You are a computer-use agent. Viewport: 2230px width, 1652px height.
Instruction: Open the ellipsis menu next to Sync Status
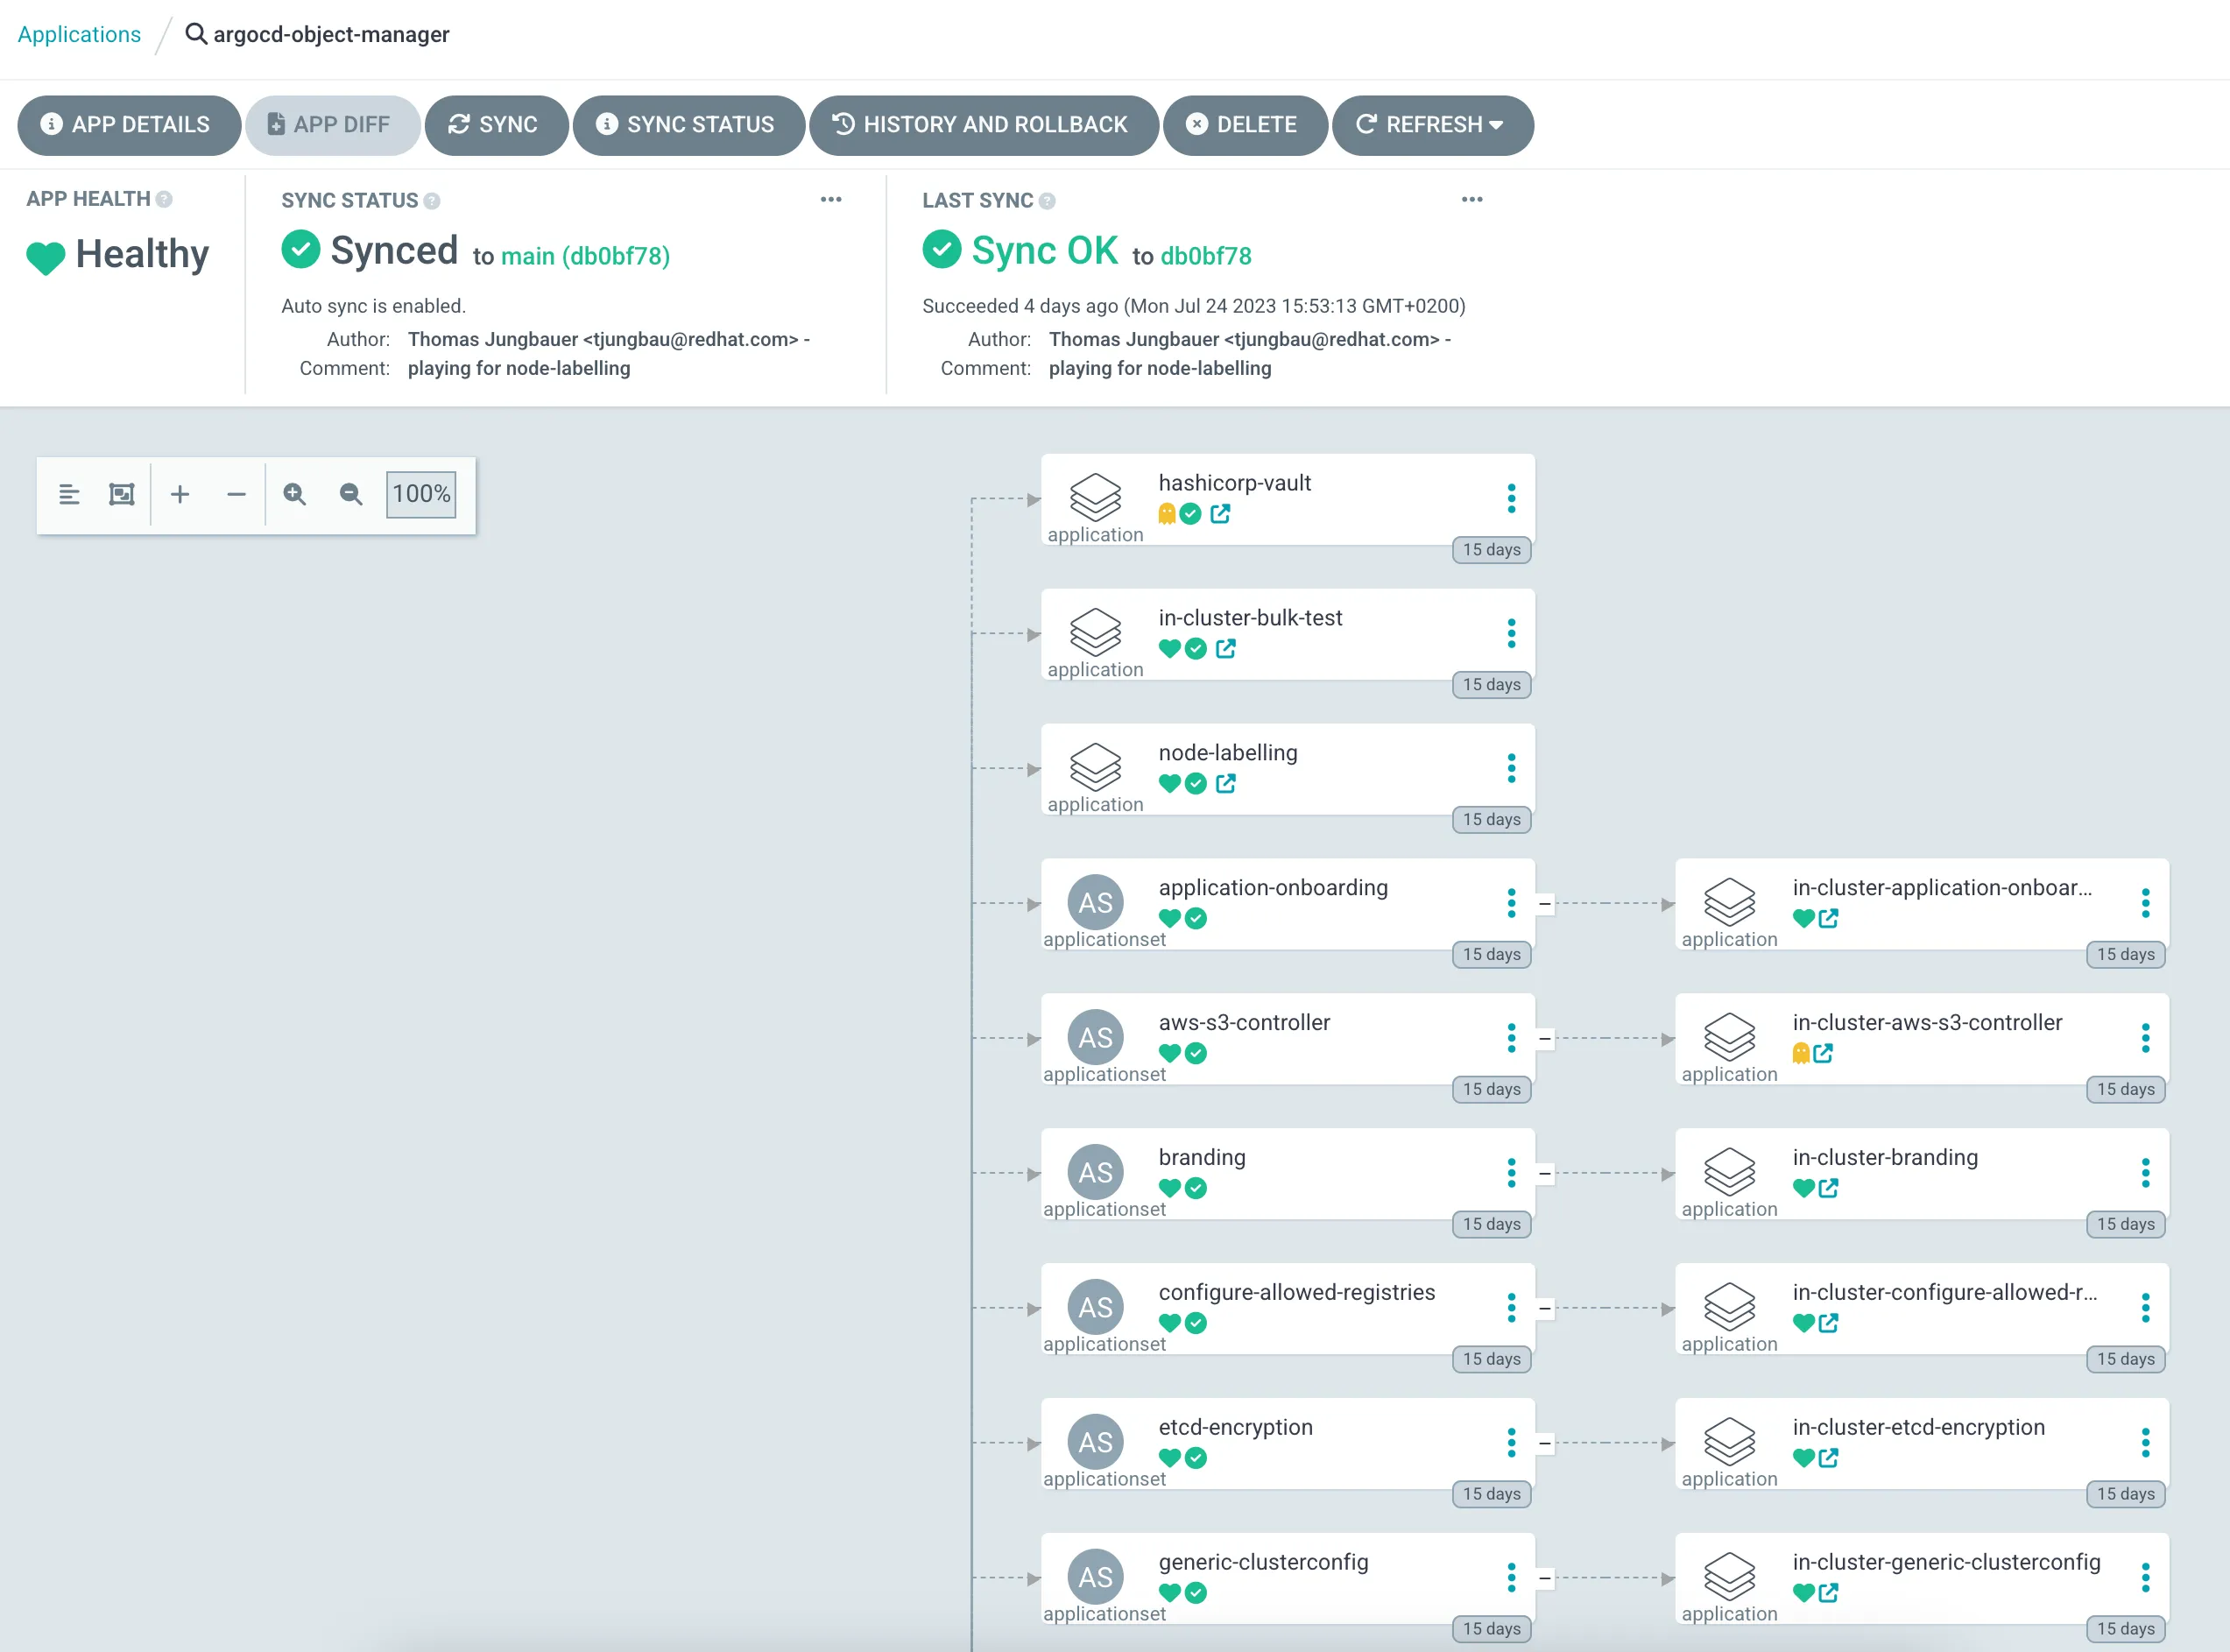[831, 199]
